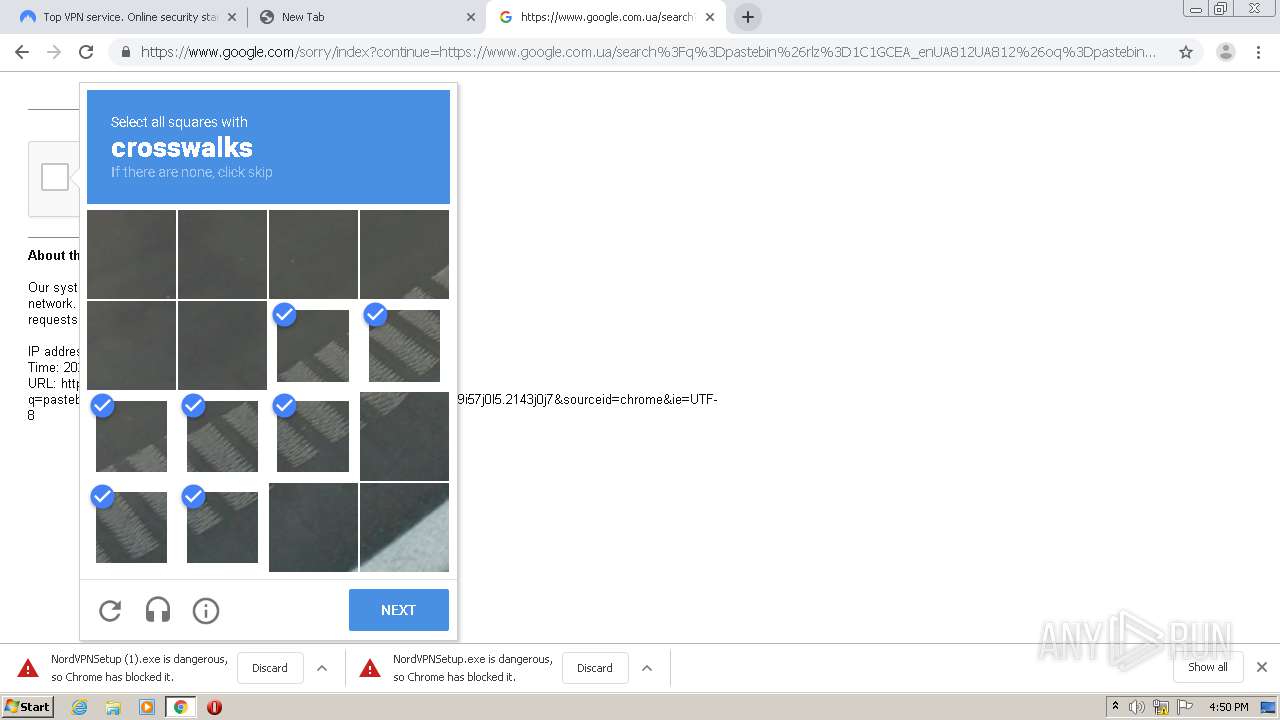
Task: Bookmark this page with star icon
Action: (1186, 52)
